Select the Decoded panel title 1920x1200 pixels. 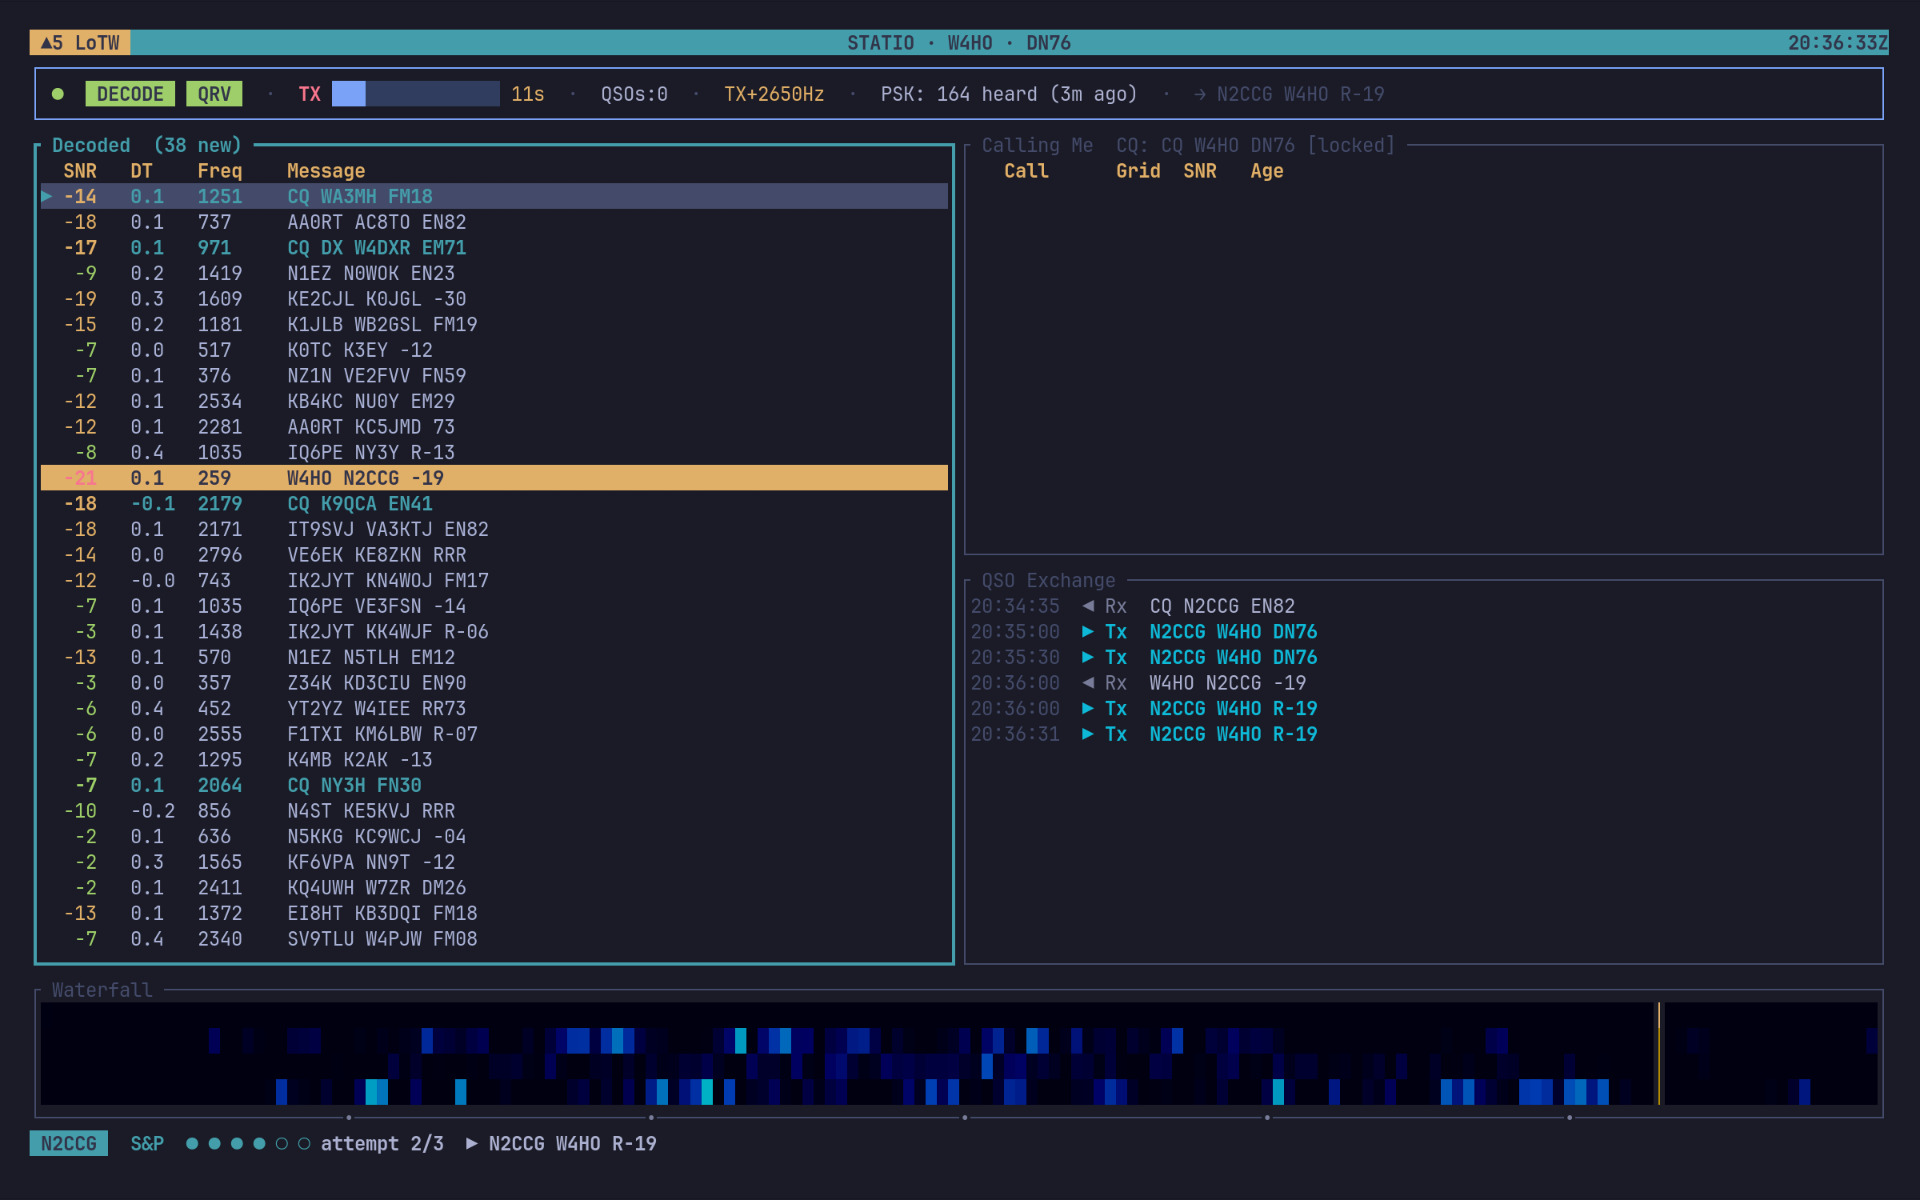click(x=91, y=145)
